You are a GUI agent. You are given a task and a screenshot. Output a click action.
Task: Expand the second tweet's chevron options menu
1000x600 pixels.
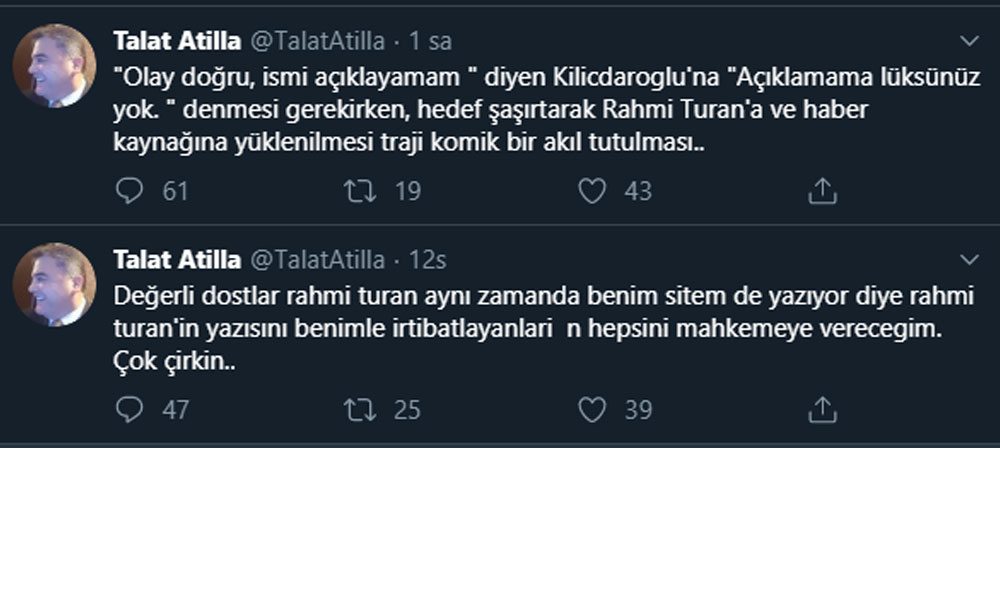pyautogui.click(x=969, y=260)
